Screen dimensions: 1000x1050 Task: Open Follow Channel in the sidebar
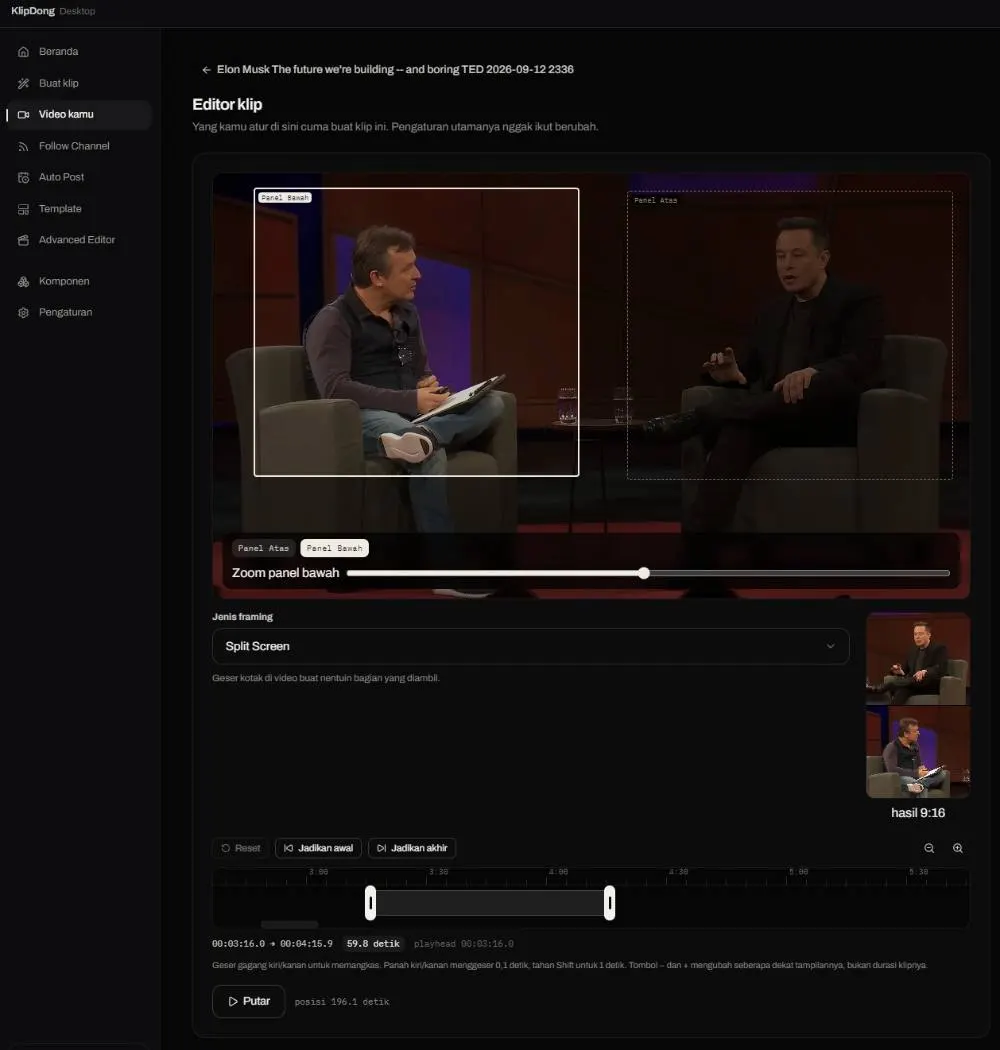pos(79,146)
